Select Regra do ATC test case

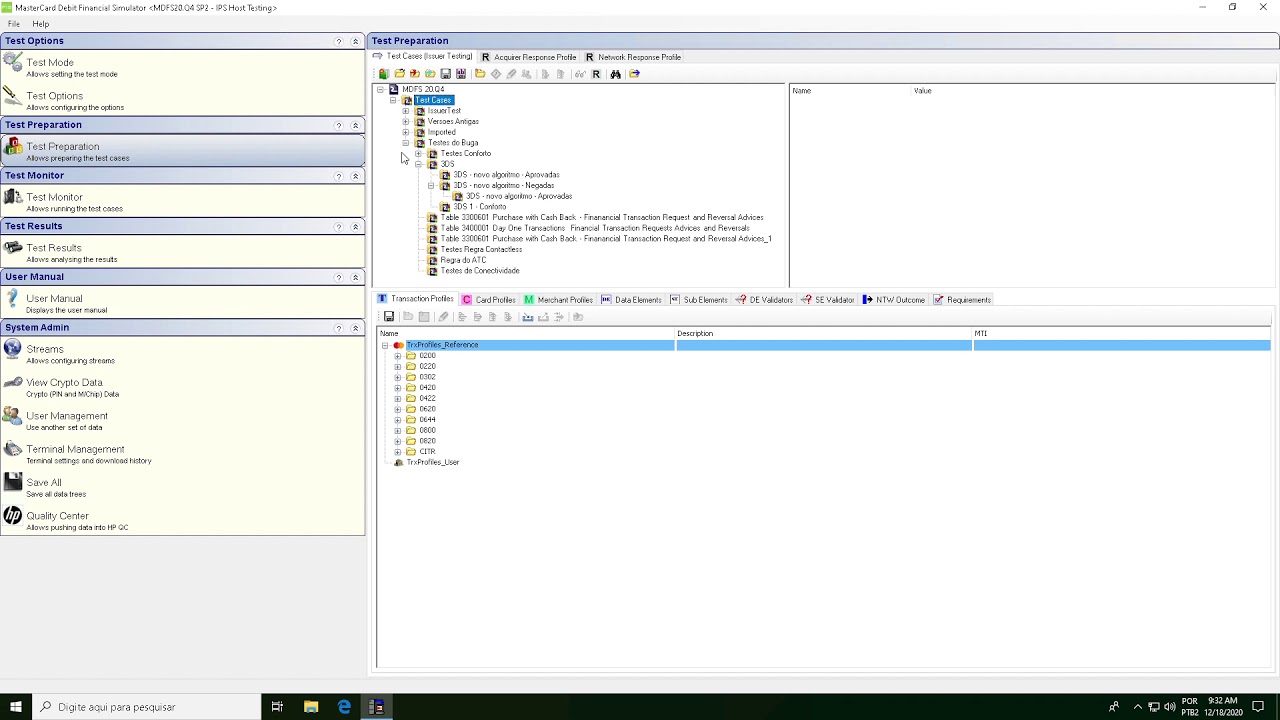point(463,260)
